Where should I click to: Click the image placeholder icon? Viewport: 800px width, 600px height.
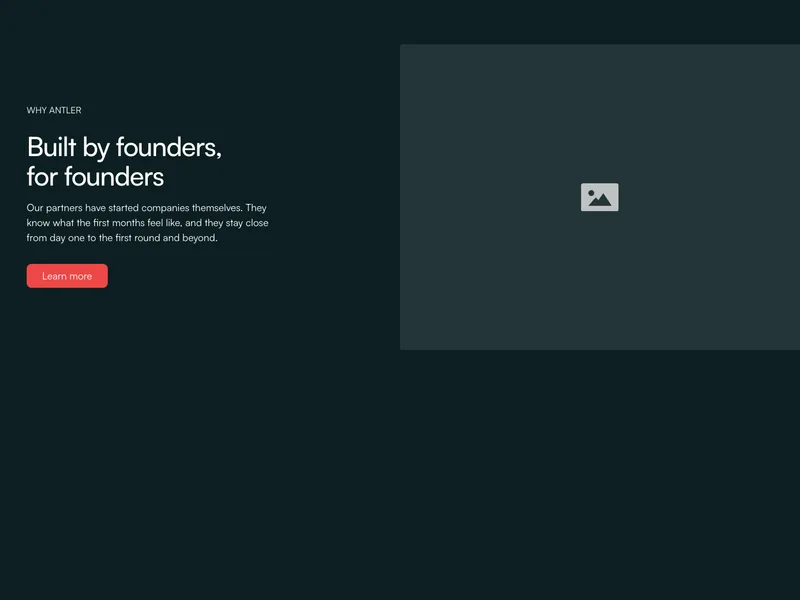pyautogui.click(x=599, y=197)
